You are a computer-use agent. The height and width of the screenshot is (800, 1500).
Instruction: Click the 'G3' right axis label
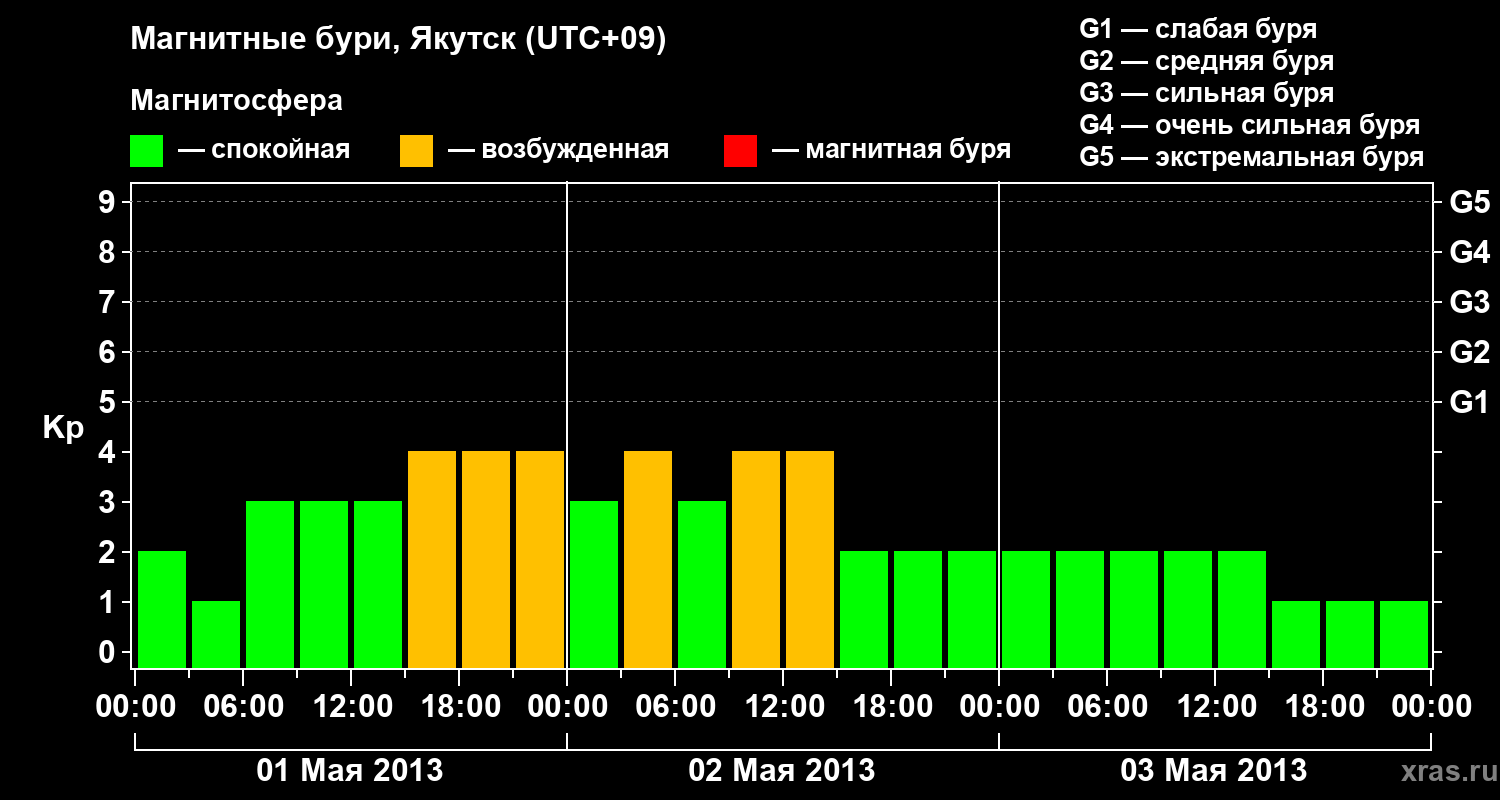coord(1469,302)
